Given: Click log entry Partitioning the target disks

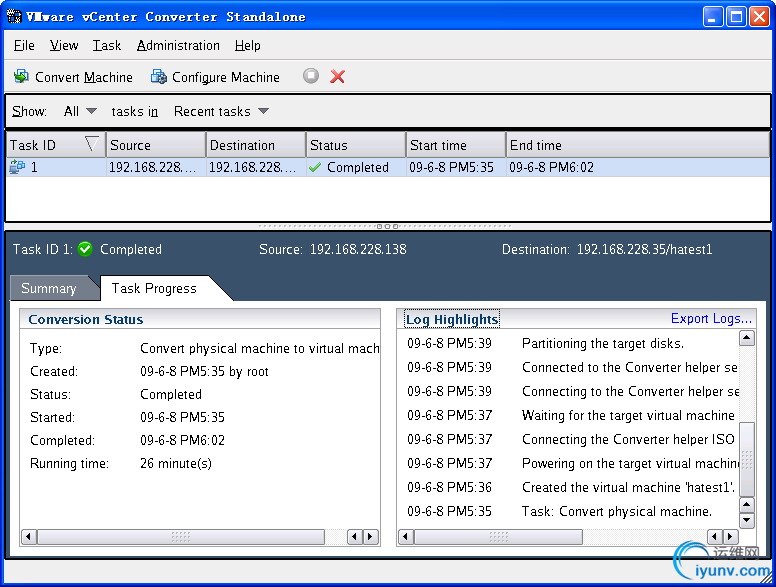Looking at the screenshot, I should tap(603, 343).
